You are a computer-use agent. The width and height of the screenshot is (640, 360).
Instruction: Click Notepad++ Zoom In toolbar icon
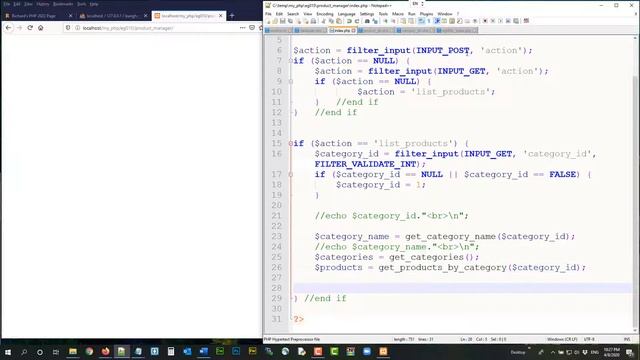[x=386, y=21]
